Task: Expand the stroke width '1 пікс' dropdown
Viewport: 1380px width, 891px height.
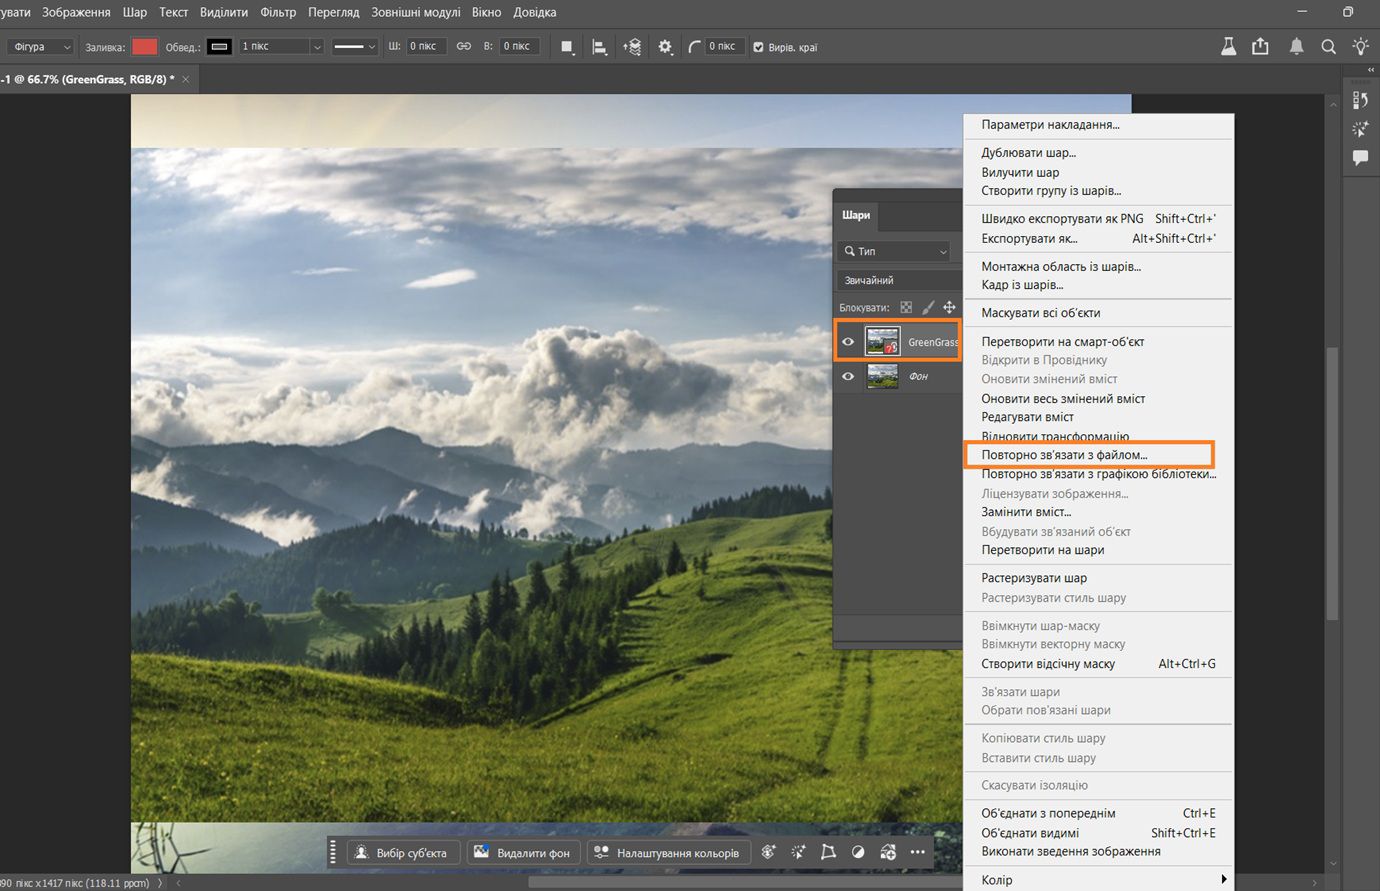Action: [x=317, y=47]
